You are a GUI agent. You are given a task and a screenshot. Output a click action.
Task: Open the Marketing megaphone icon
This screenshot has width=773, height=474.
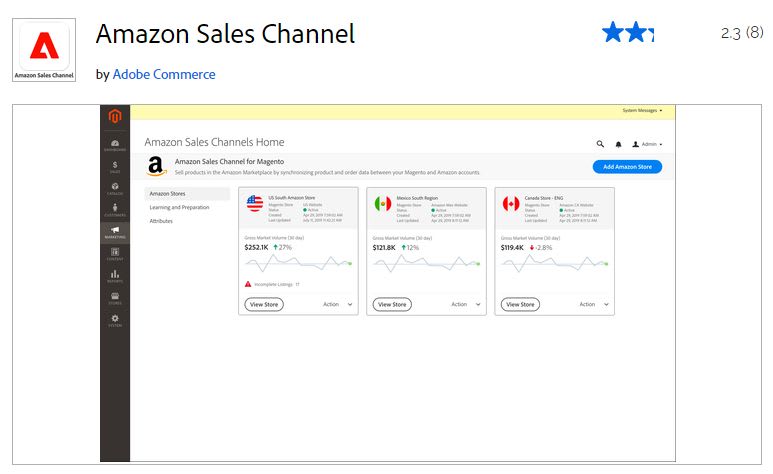point(115,232)
